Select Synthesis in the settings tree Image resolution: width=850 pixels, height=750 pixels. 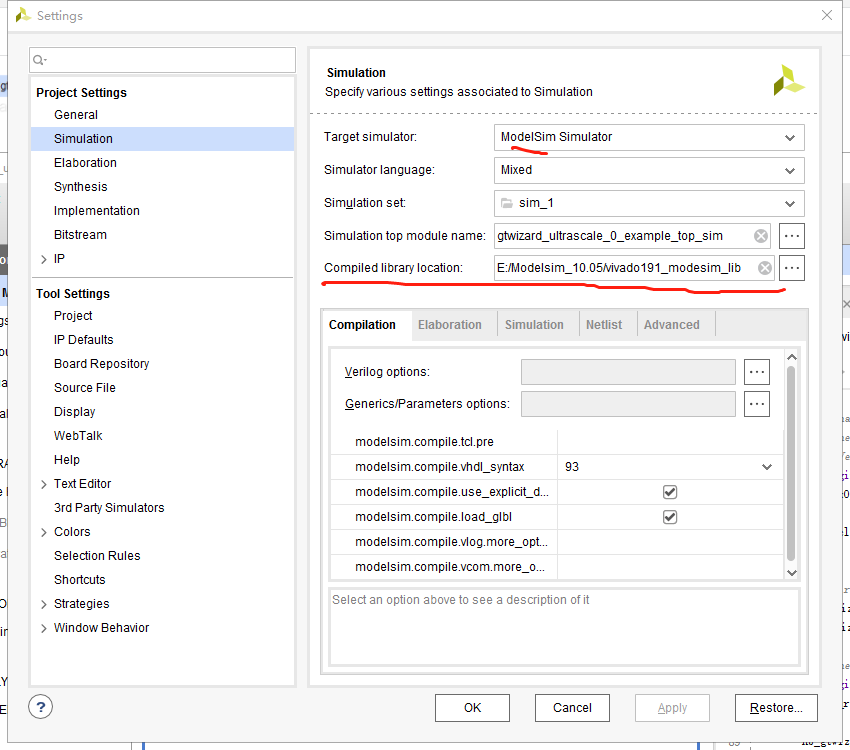coord(81,187)
